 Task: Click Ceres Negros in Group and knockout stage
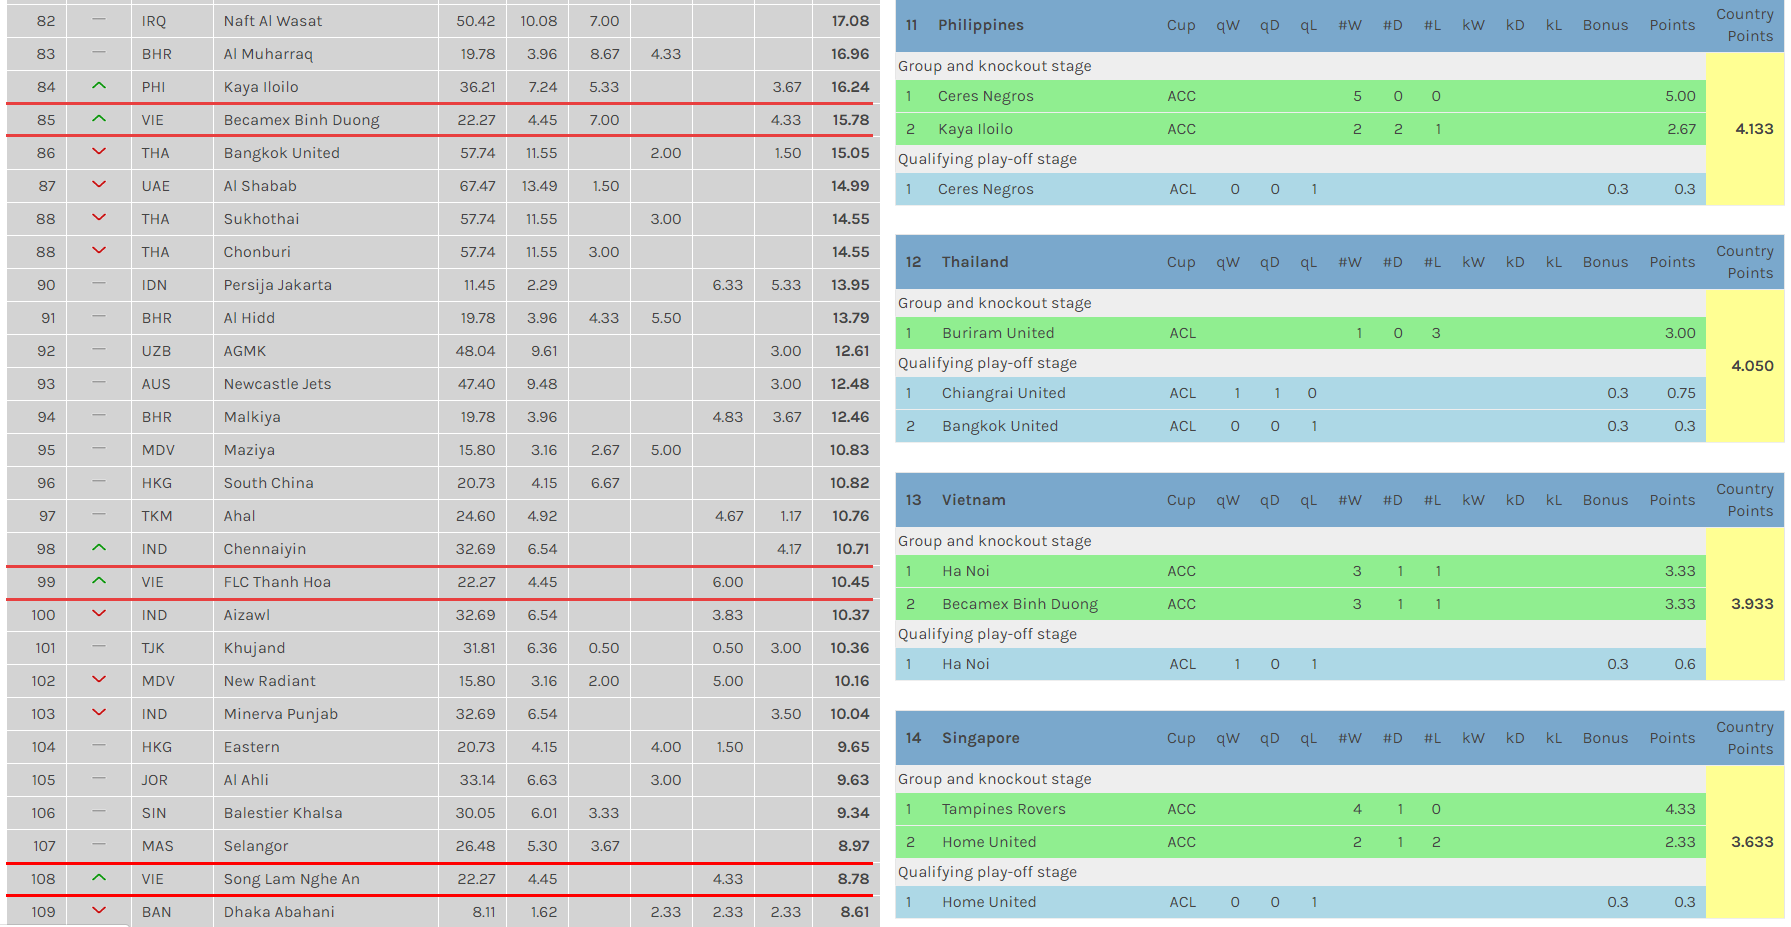[x=985, y=96]
